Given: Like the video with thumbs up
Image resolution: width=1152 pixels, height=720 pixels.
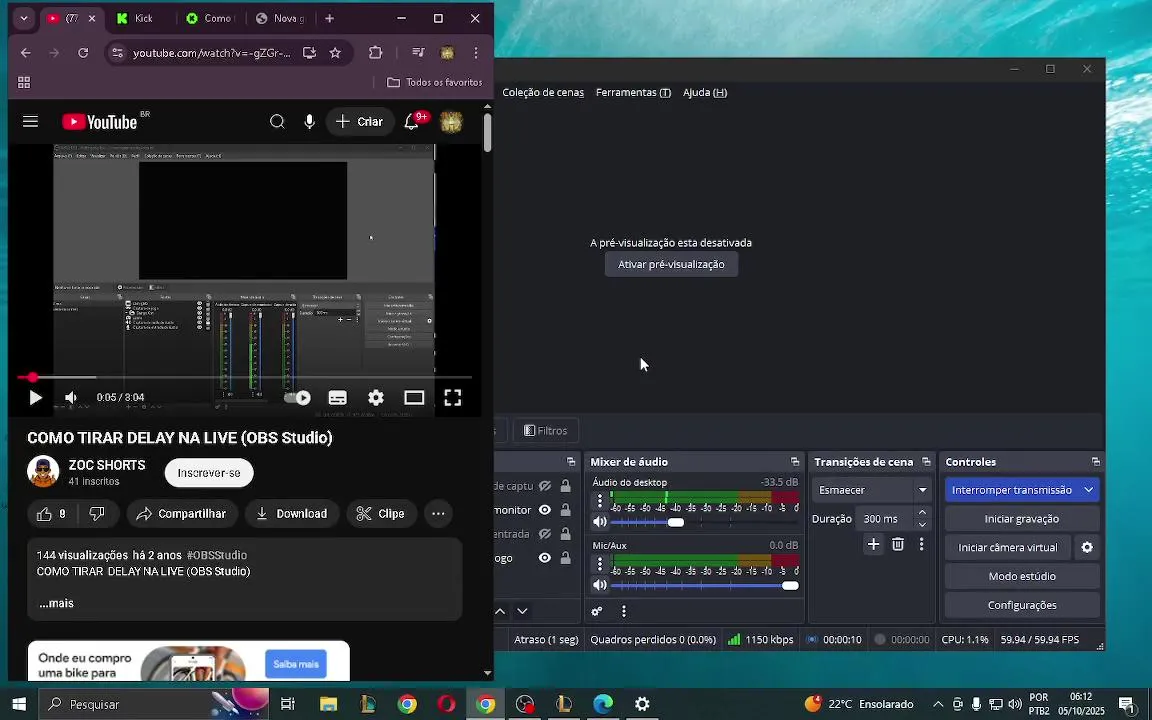Looking at the screenshot, I should tap(51, 514).
